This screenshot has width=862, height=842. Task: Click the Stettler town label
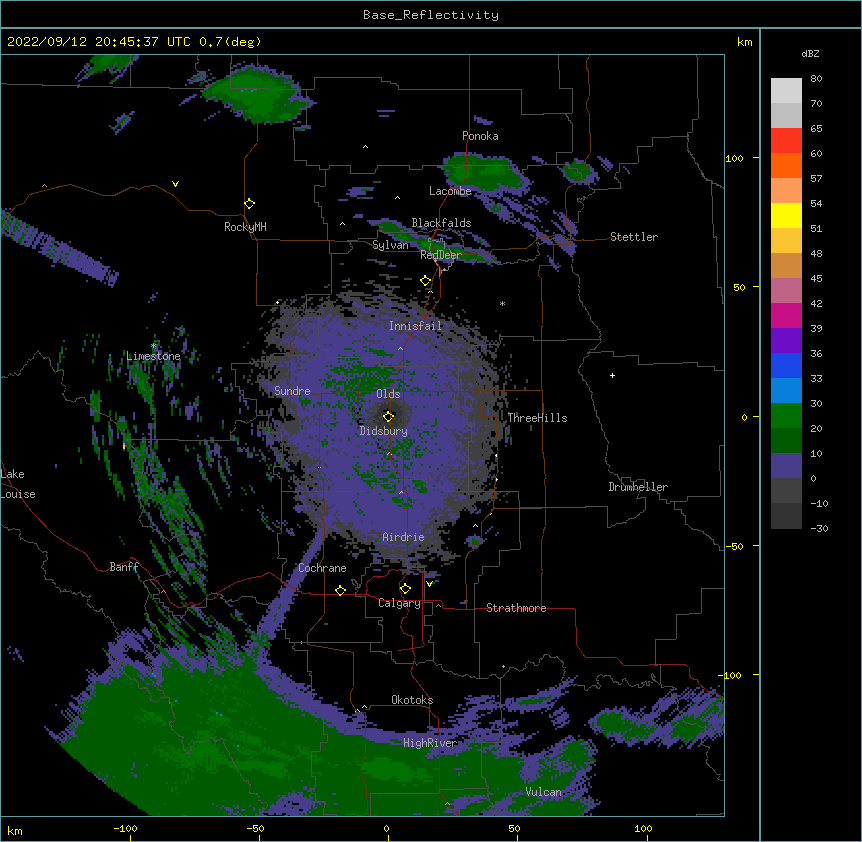(x=634, y=237)
